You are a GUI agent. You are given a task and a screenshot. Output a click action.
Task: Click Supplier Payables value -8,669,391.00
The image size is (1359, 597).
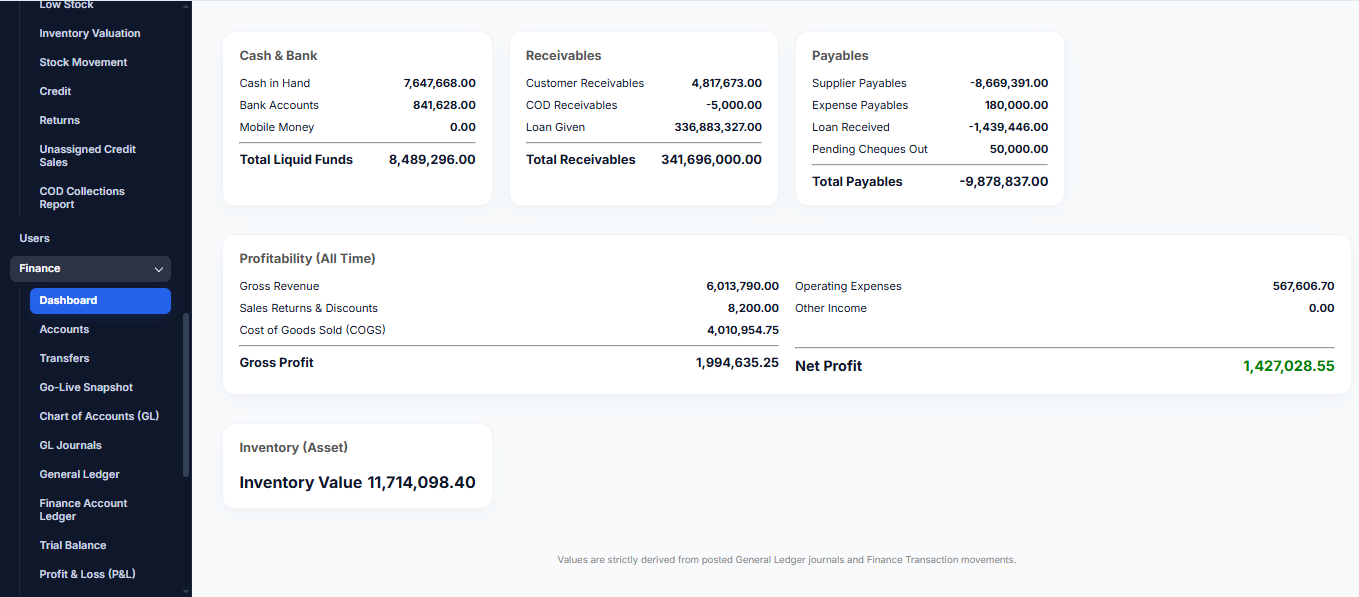click(1009, 83)
